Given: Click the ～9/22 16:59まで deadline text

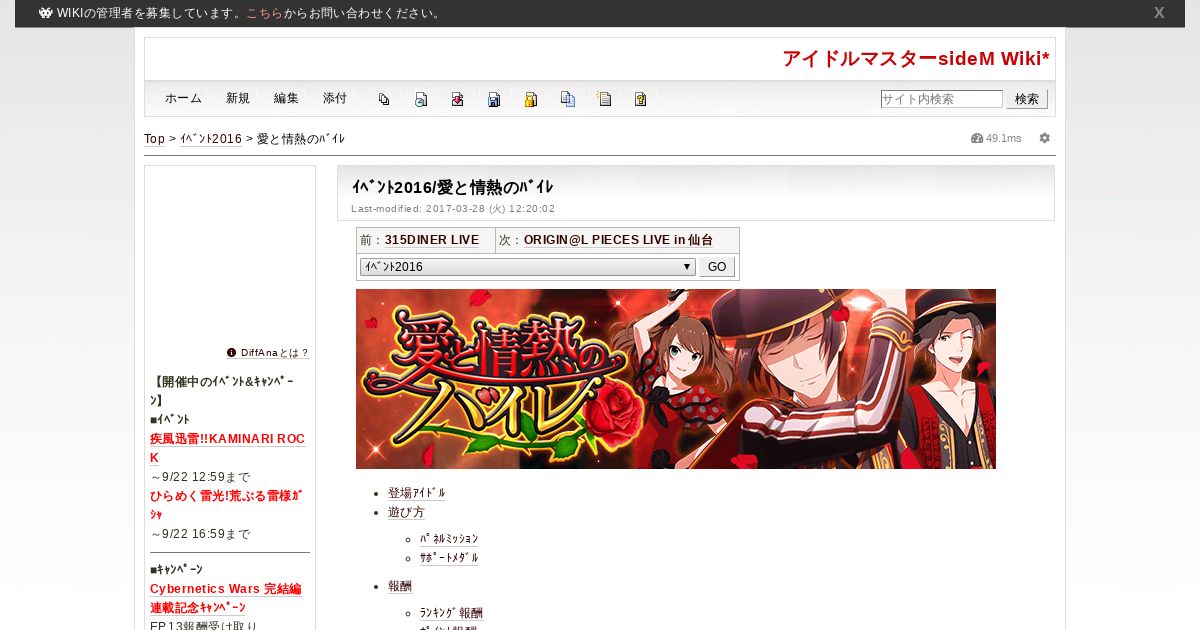Looking at the screenshot, I should (200, 534).
